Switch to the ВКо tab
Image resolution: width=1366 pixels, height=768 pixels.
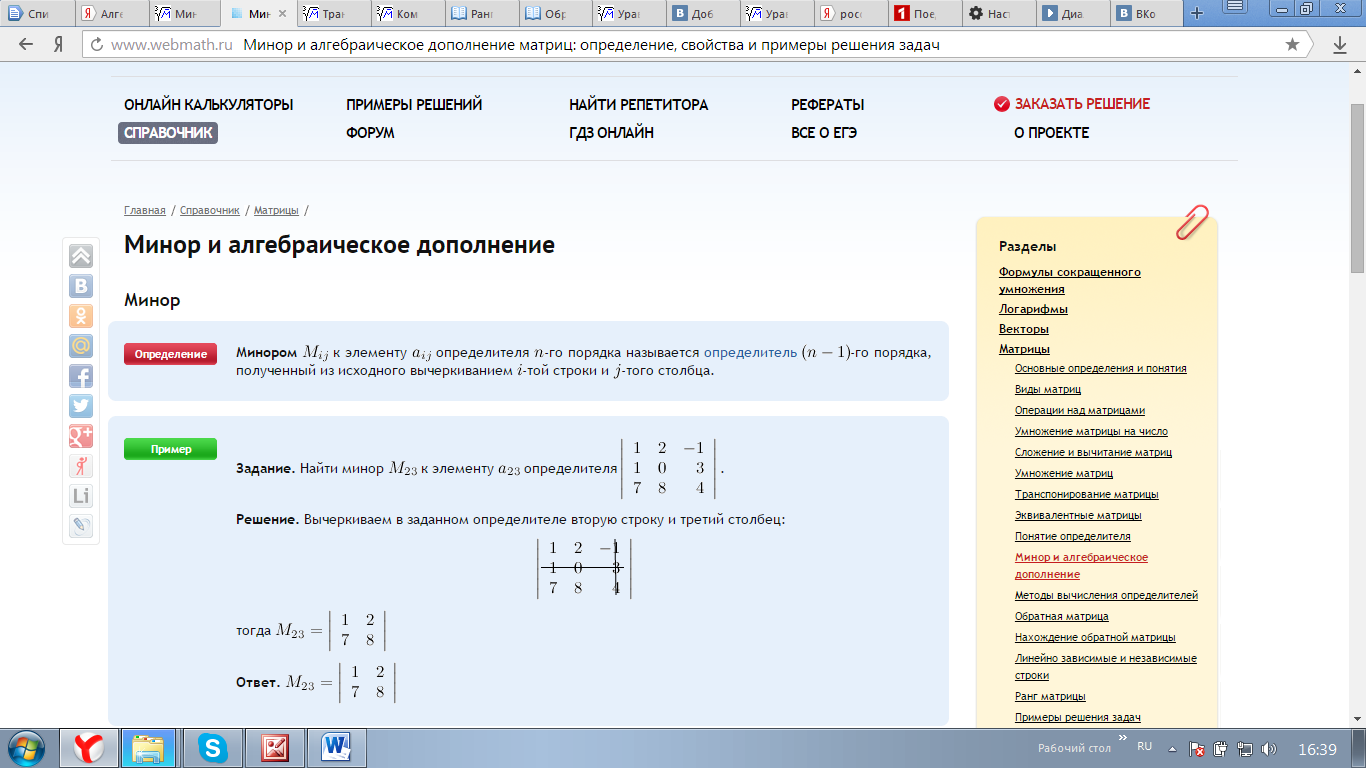click(x=1148, y=14)
